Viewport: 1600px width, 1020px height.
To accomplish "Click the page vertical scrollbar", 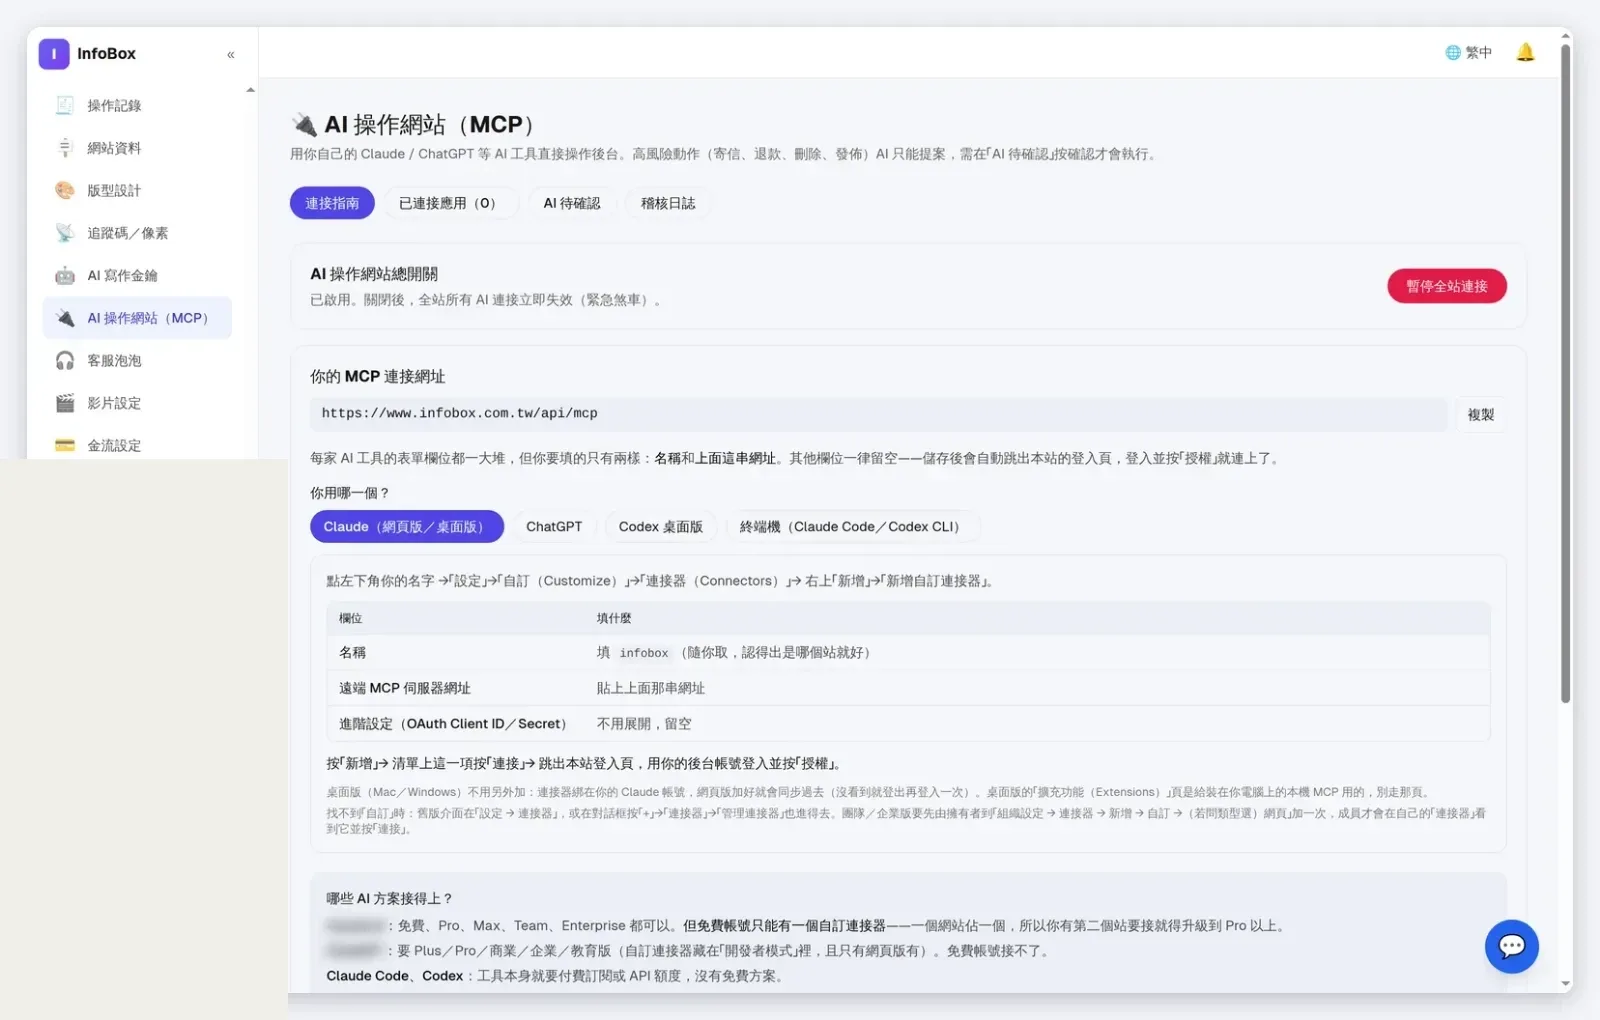I will pos(1566,375).
